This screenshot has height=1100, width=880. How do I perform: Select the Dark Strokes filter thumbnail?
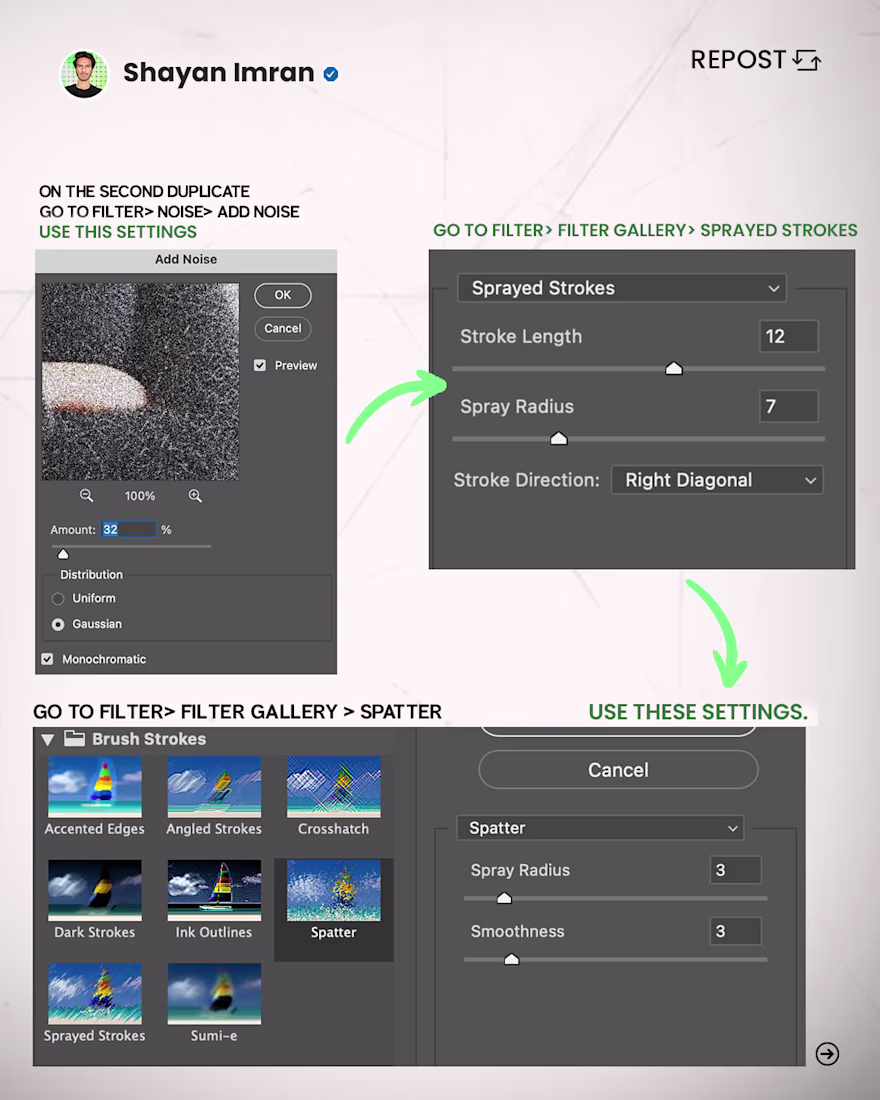tap(95, 890)
